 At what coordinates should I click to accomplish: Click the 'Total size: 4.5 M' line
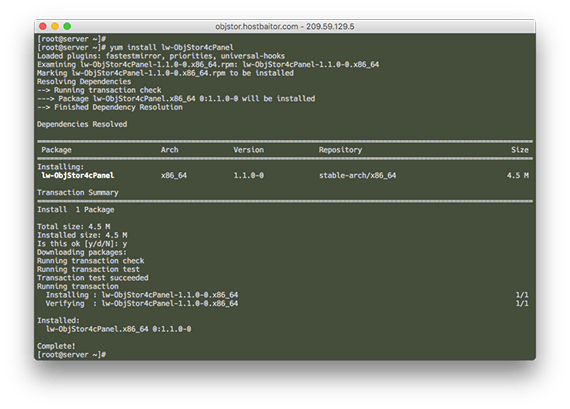coord(73,227)
